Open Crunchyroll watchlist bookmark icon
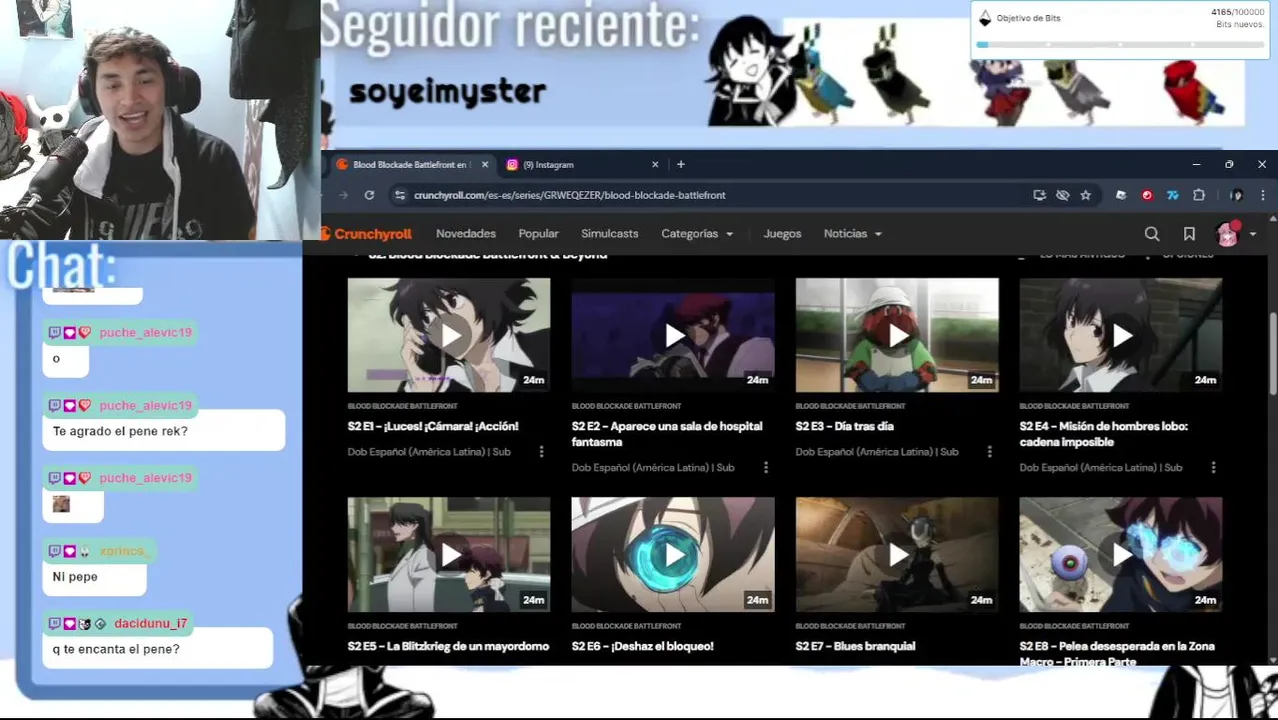 pyautogui.click(x=1189, y=234)
